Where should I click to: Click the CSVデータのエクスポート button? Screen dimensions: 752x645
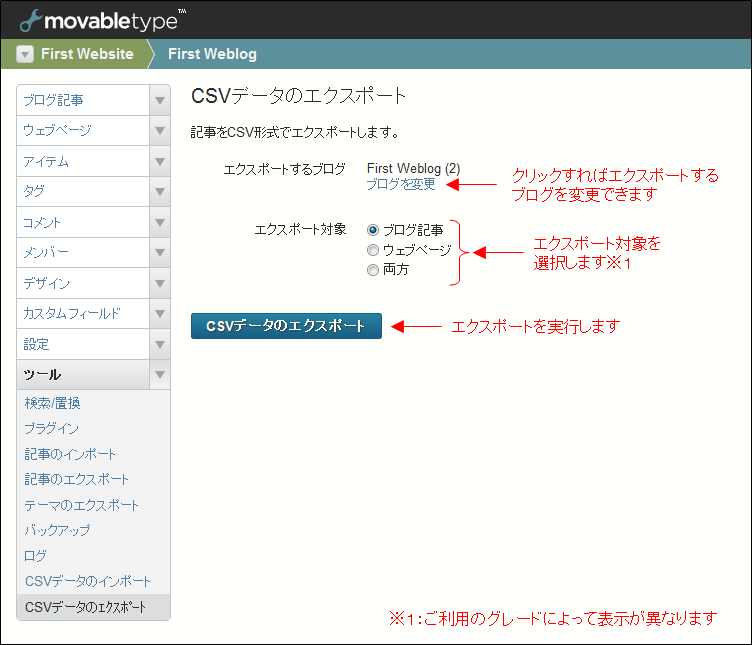click(286, 326)
